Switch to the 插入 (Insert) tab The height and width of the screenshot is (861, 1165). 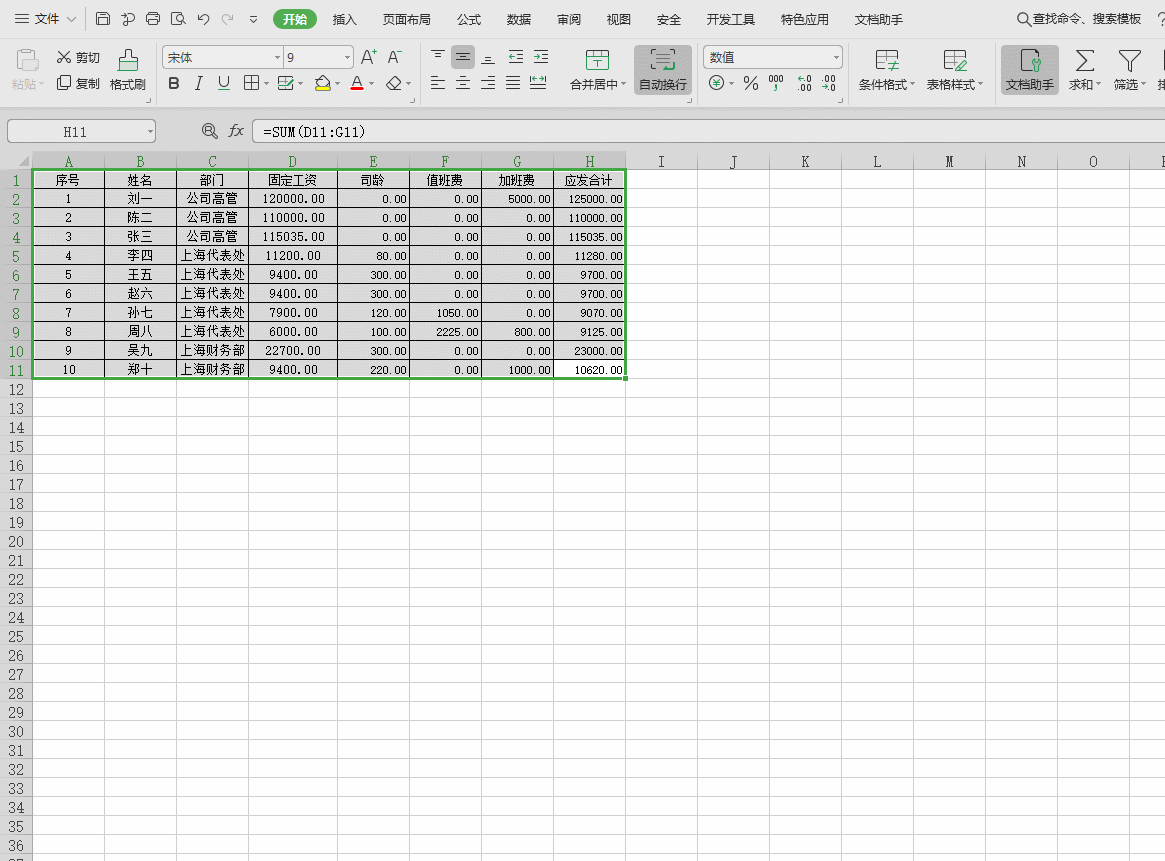[344, 19]
